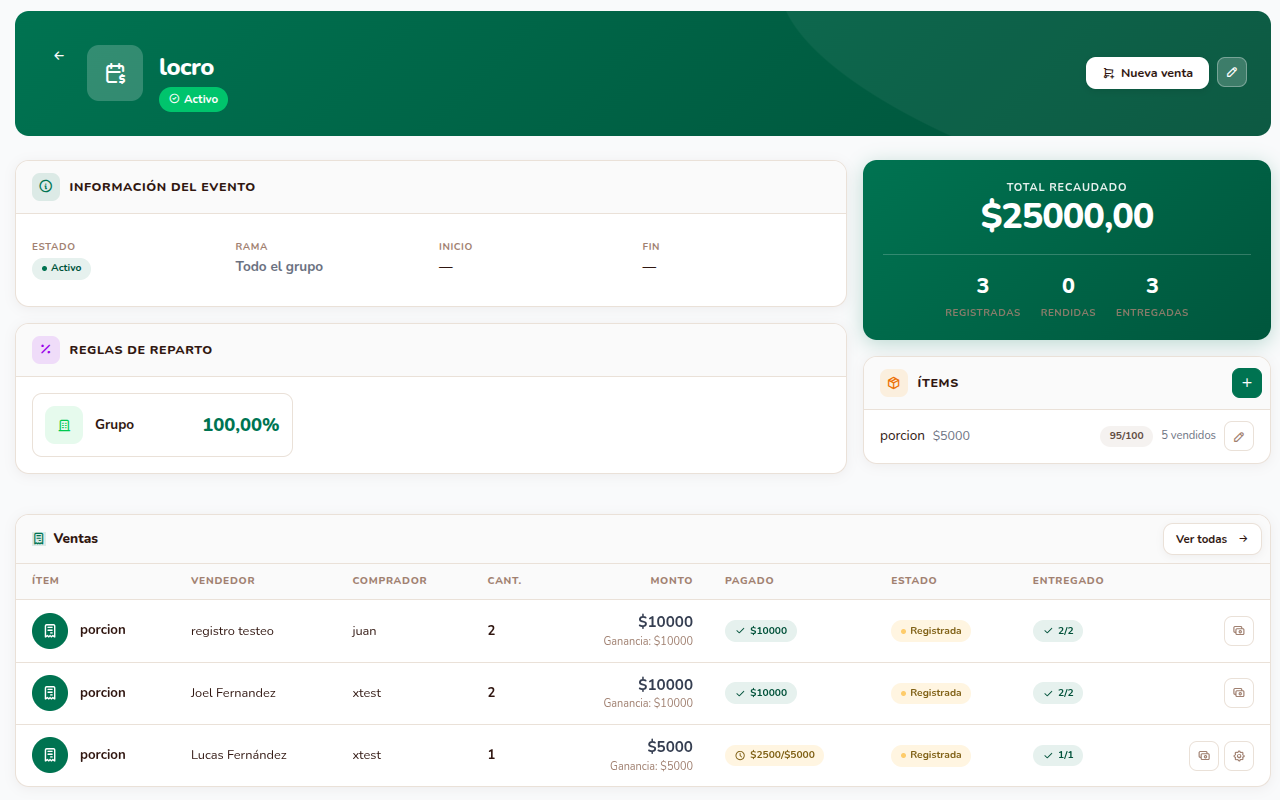This screenshot has width=1280, height=800.
Task: Click the buyer name 'juan'
Action: tap(364, 631)
